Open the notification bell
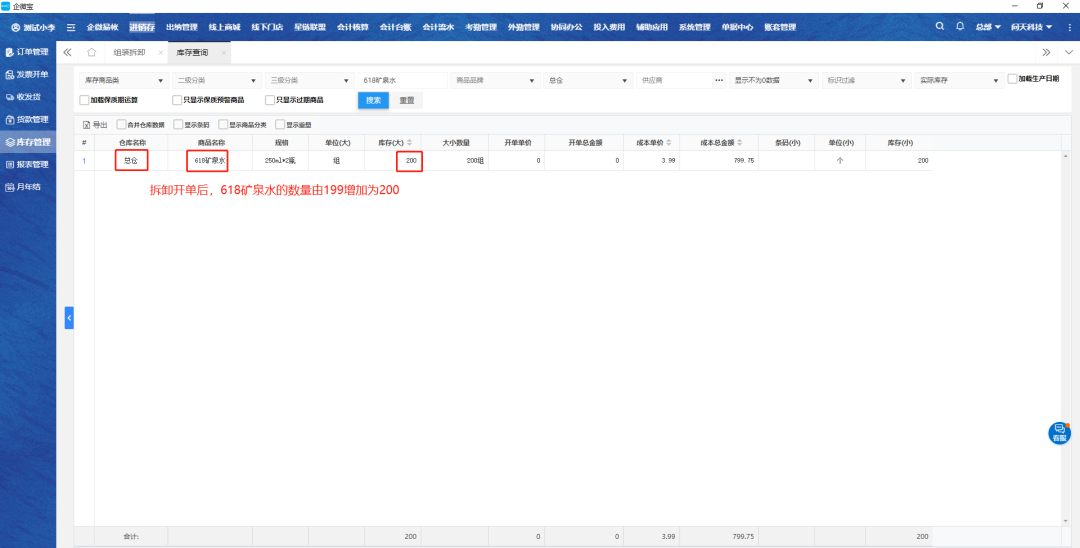Image resolution: width=1080 pixels, height=548 pixels. pos(960,26)
